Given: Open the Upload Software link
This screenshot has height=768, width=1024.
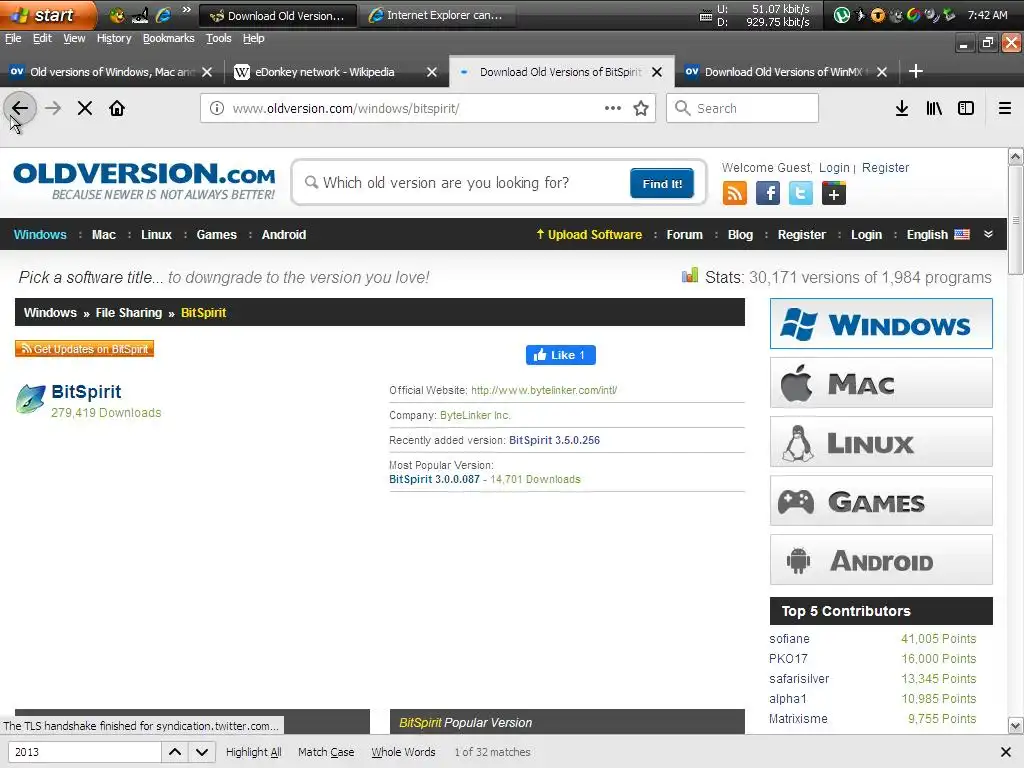Looking at the screenshot, I should [589, 234].
